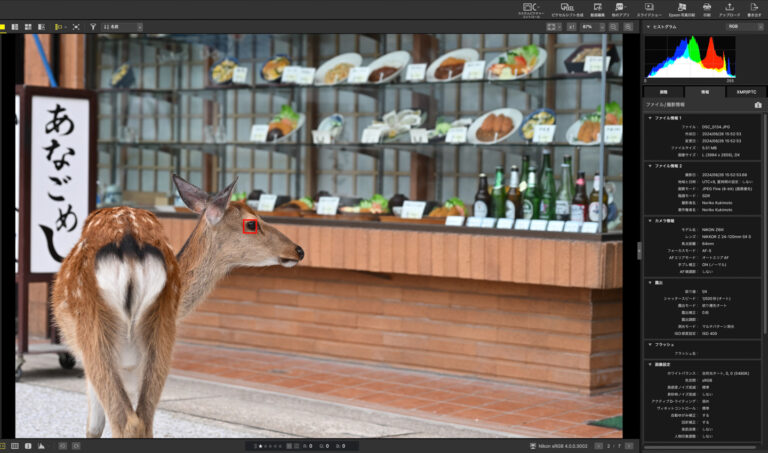Switch to the XMP/IPTC tab
Viewport: 768px width, 453px height.
pos(745,91)
